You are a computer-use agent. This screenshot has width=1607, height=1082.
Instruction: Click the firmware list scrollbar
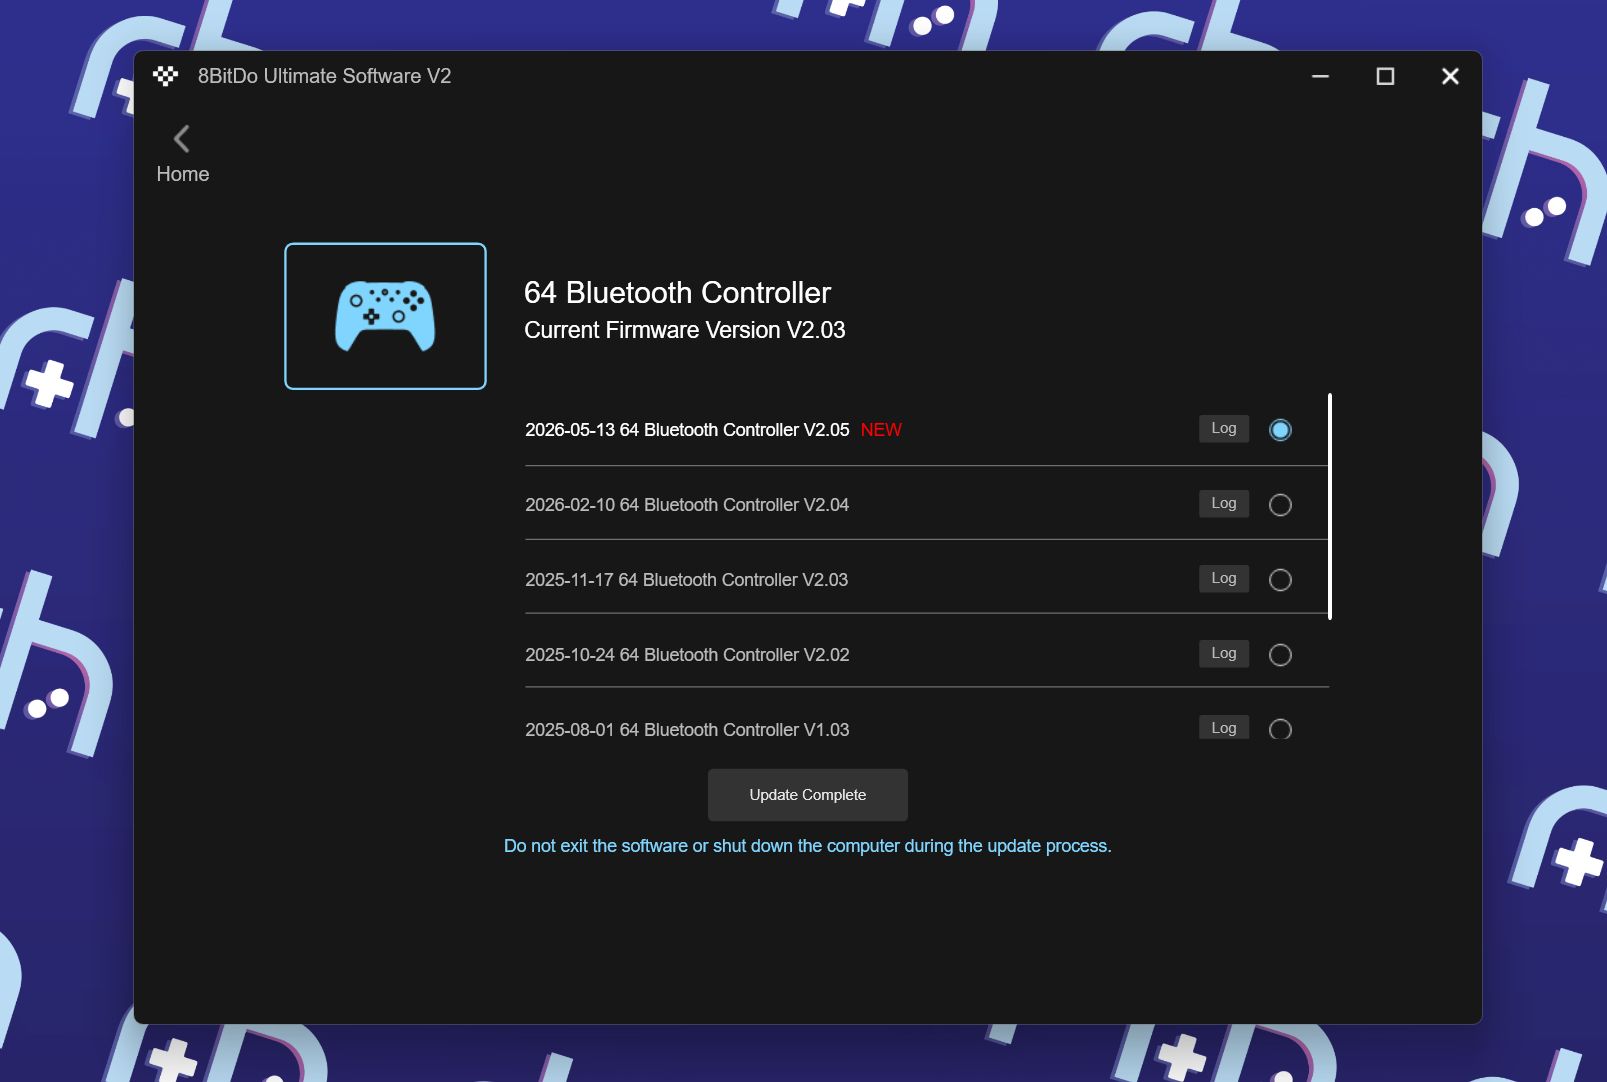coord(1330,506)
